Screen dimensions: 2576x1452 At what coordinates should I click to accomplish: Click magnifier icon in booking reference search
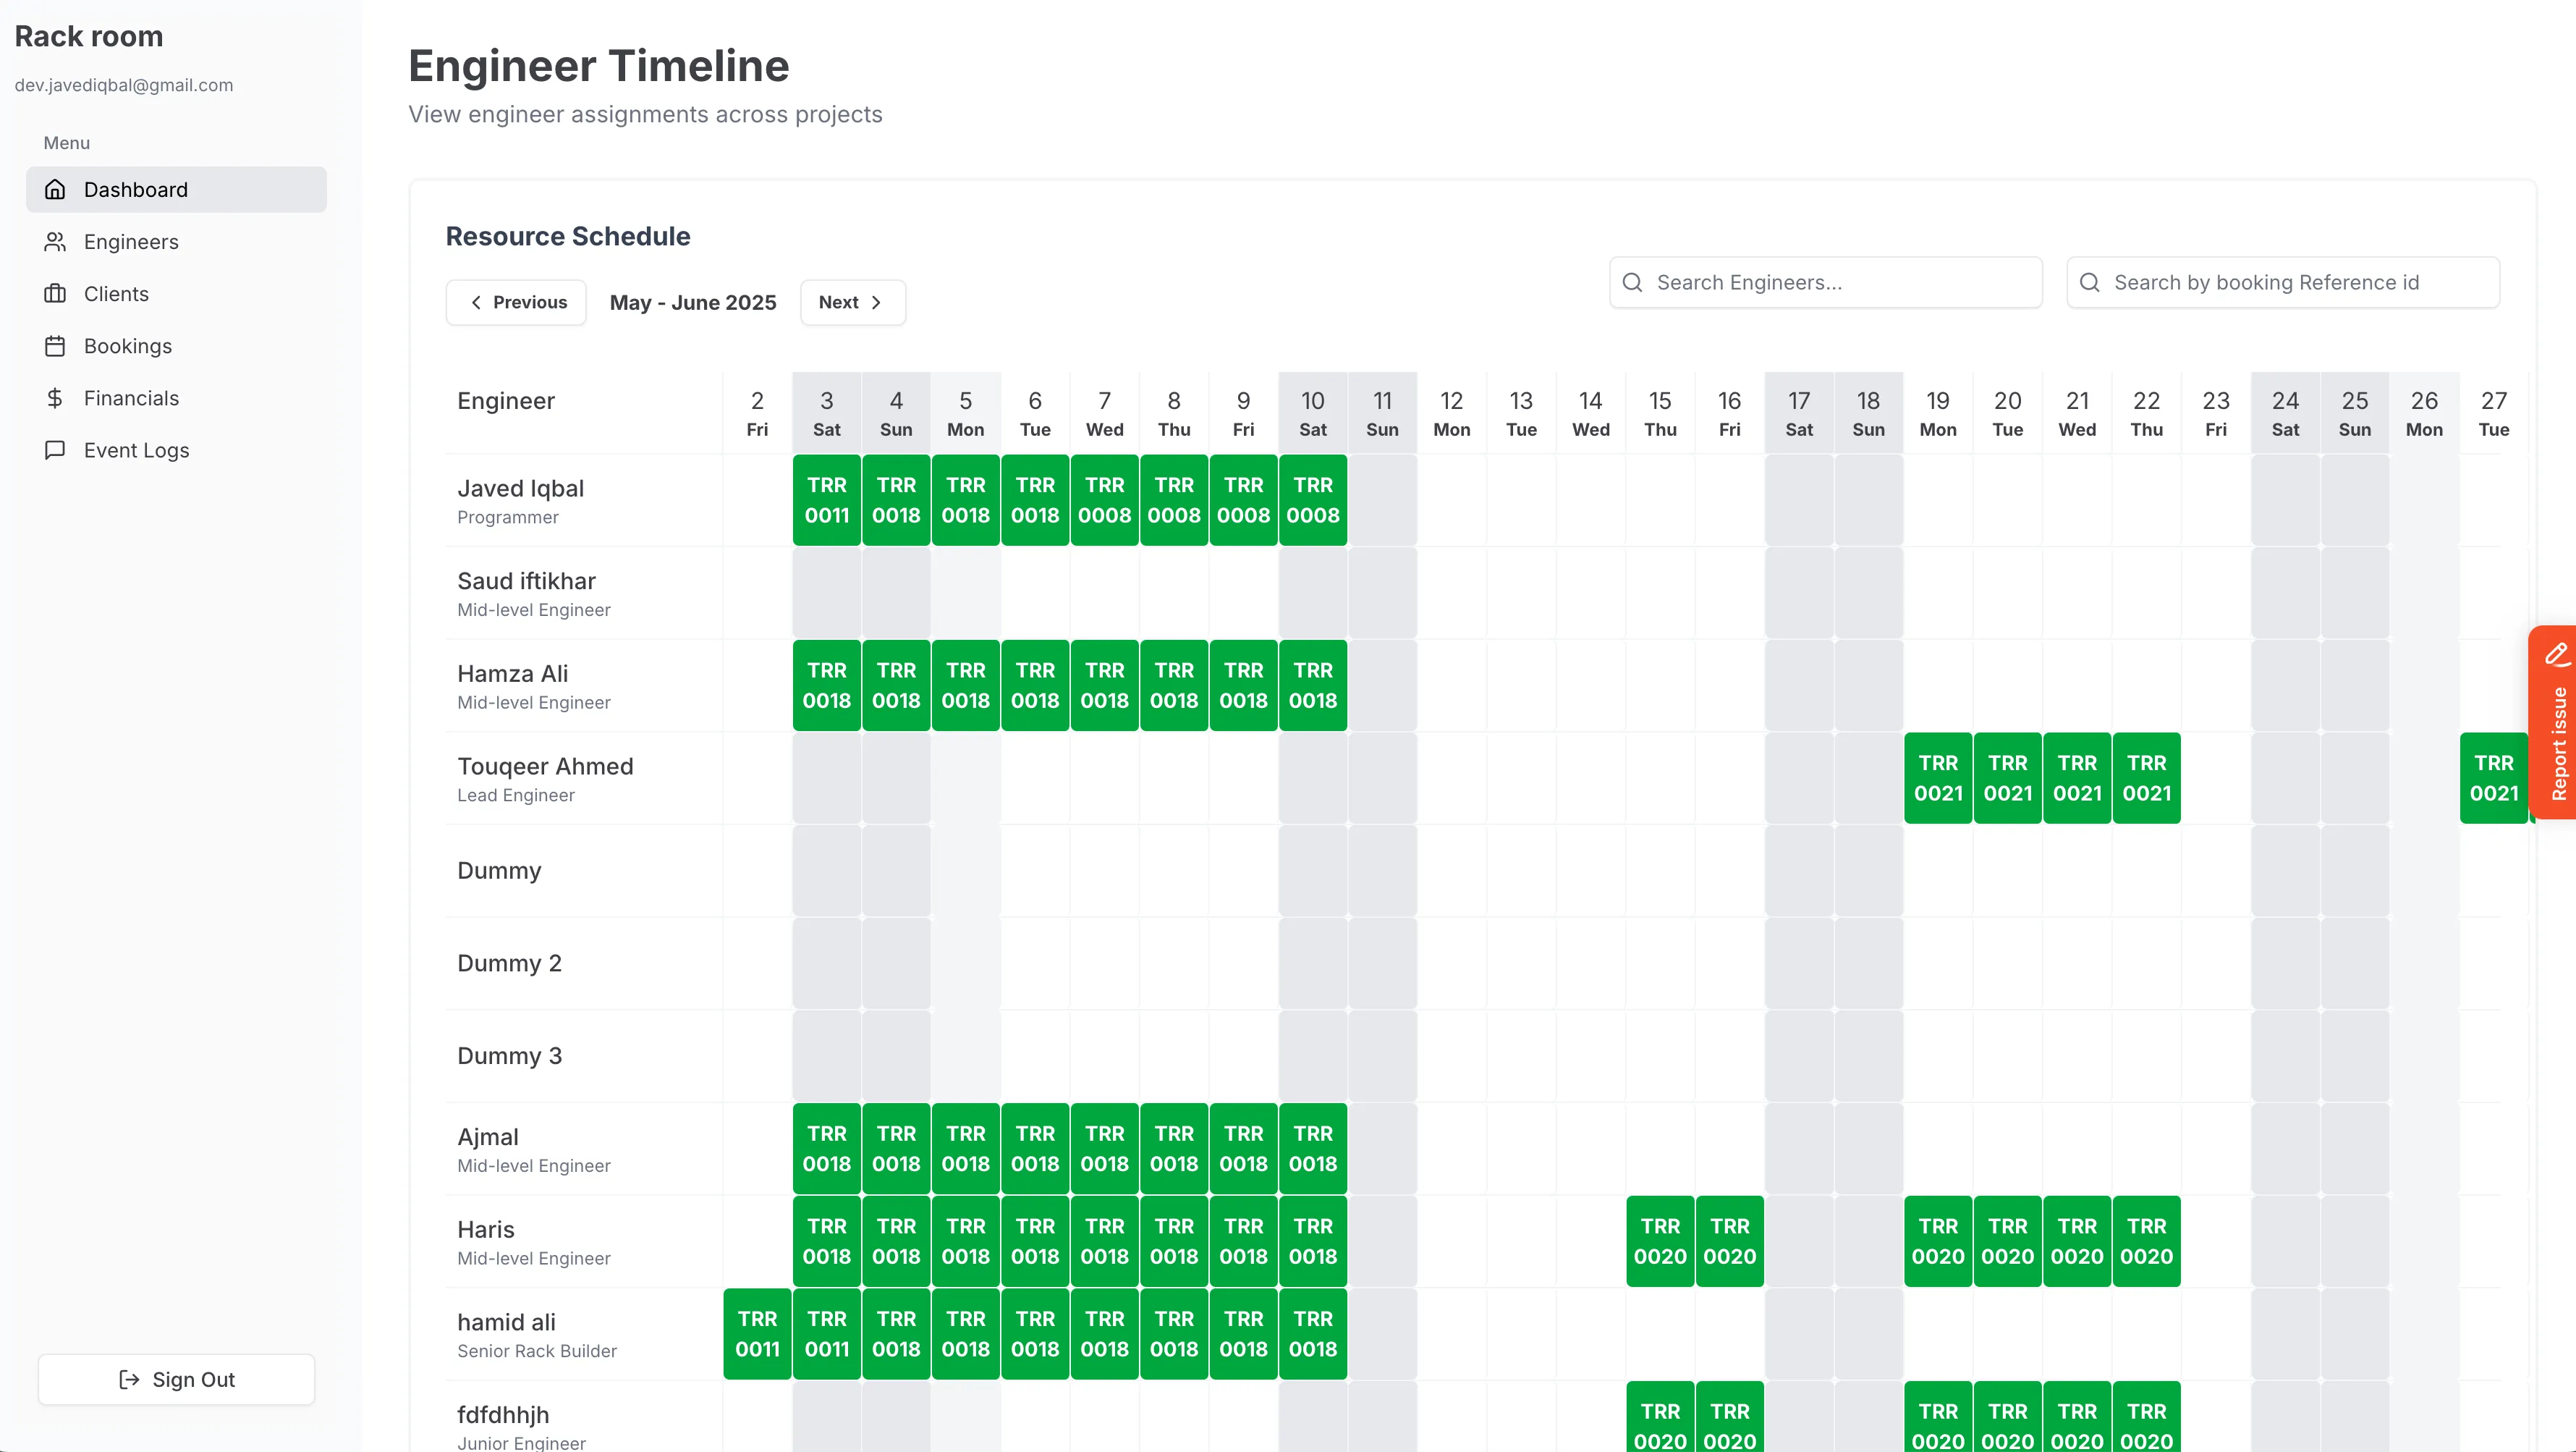(2089, 283)
